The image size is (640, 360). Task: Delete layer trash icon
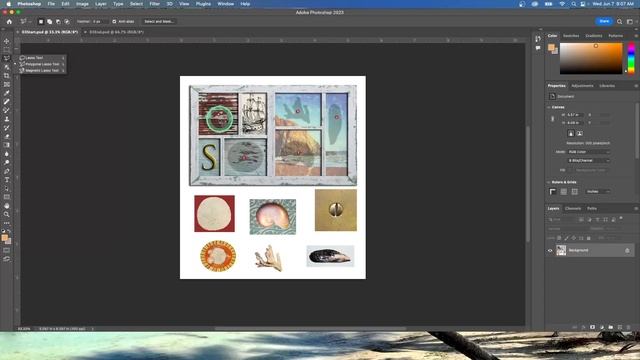[x=629, y=327]
